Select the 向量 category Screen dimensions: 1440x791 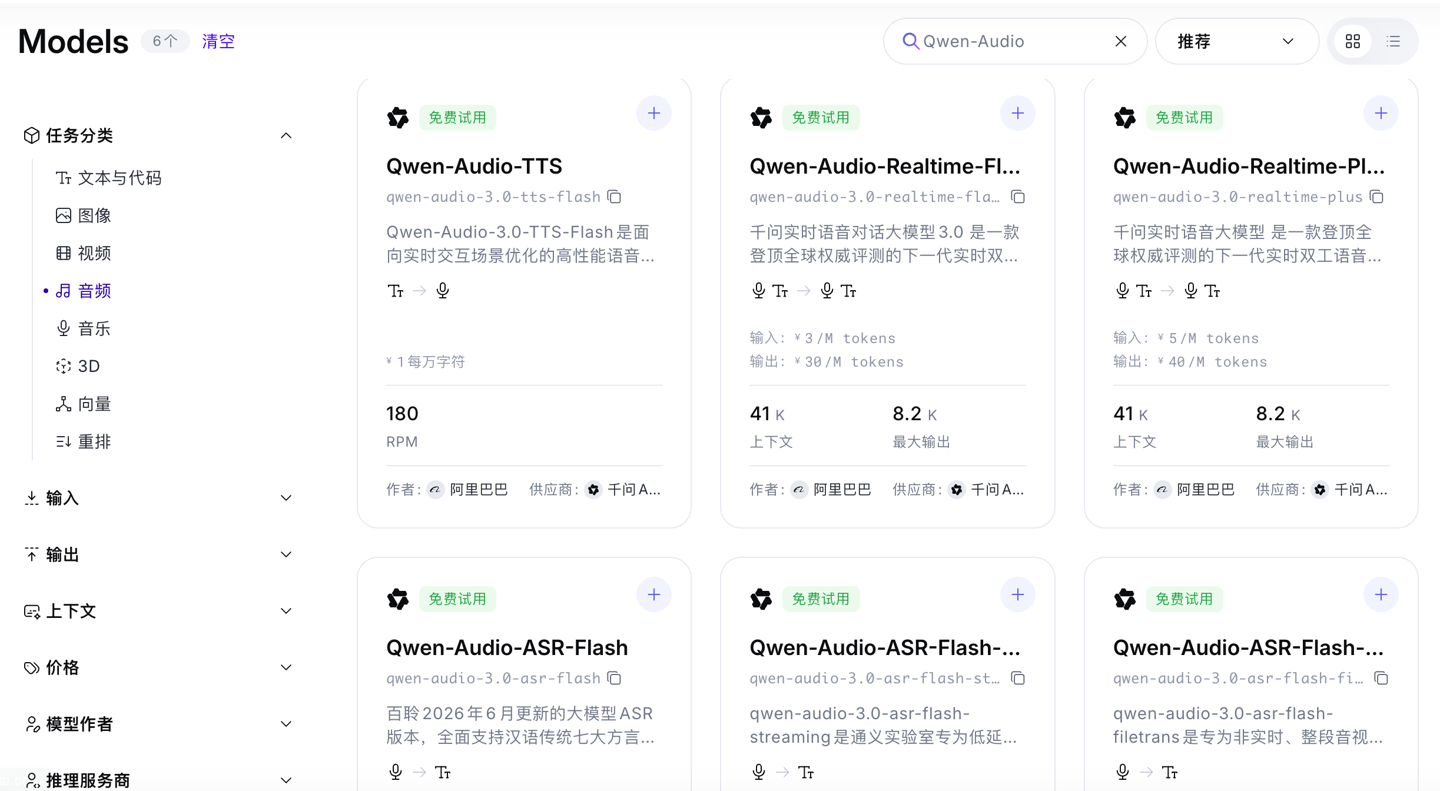(x=84, y=404)
